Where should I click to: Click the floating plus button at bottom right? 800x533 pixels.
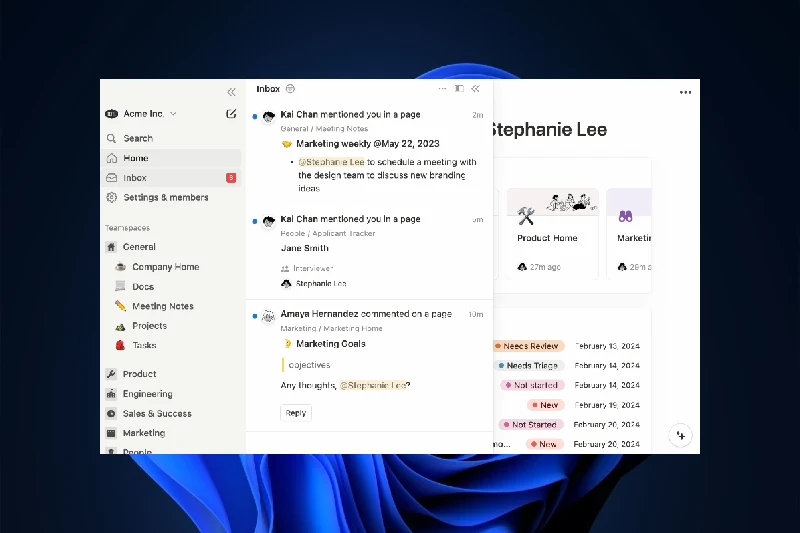pos(680,435)
